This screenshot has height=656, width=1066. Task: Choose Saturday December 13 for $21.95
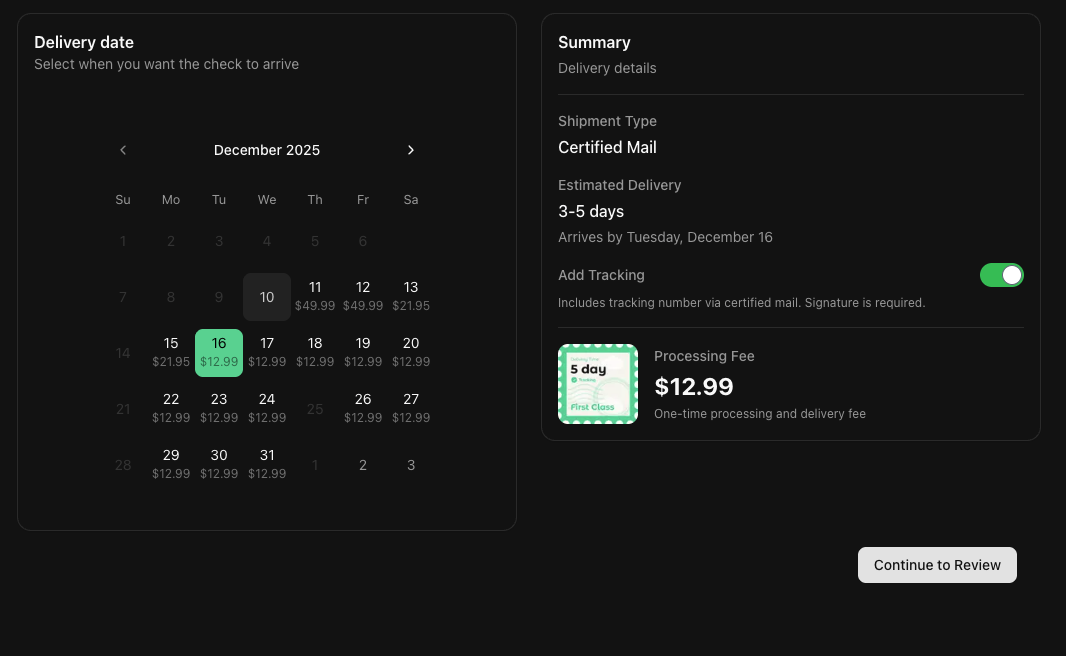[x=411, y=296]
